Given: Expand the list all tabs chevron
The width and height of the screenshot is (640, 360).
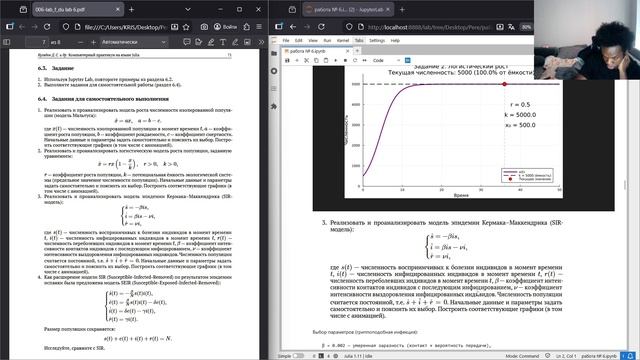Looking at the screenshot, I should [188, 9].
